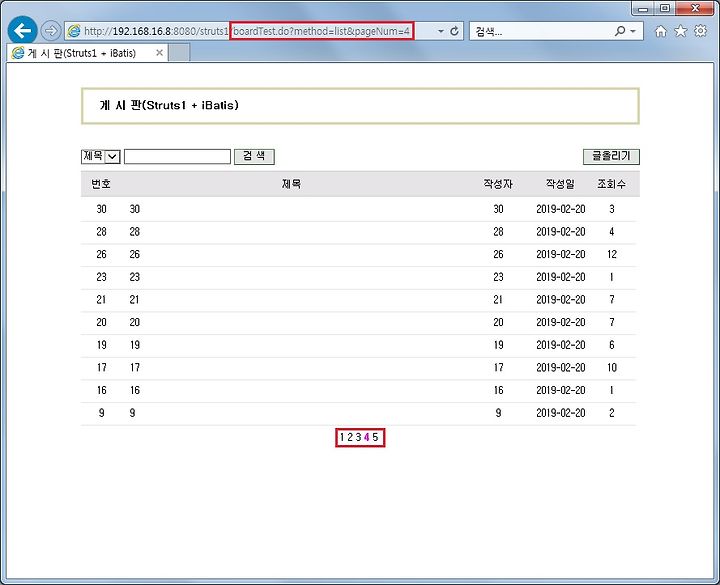Minimize the browser window
The height and width of the screenshot is (585, 720).
coord(643,8)
